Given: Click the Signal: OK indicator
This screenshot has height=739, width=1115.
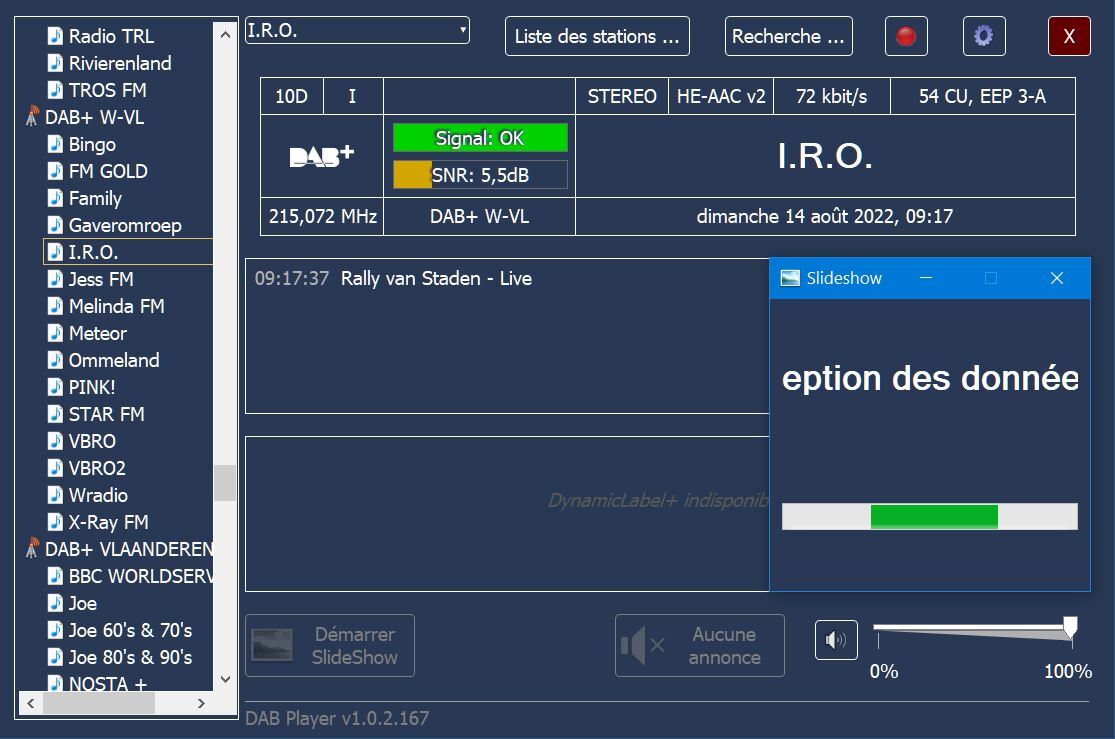Looking at the screenshot, I should click(x=481, y=138).
